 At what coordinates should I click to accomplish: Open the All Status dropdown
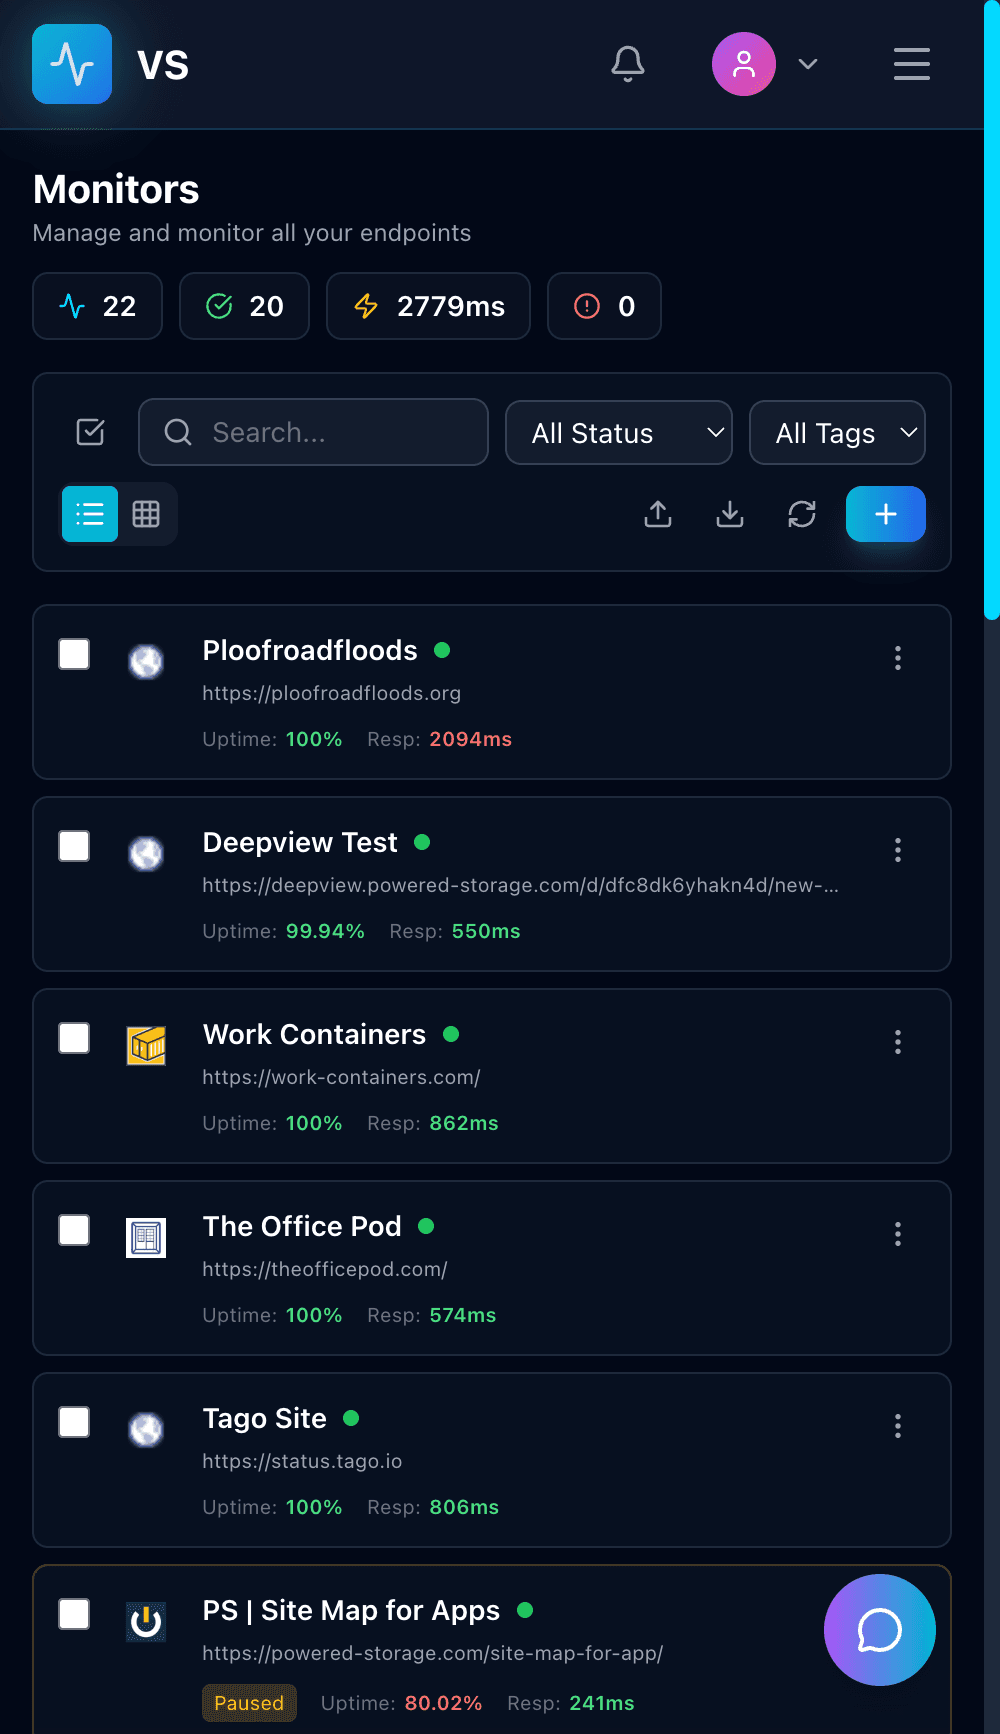(x=619, y=433)
